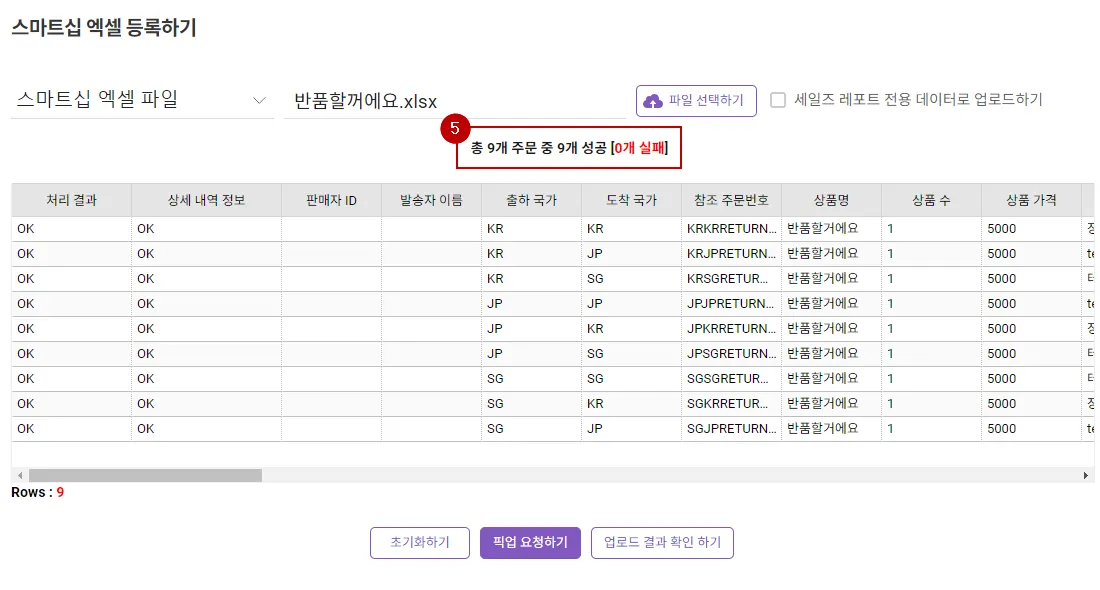Click 상세 내역 OK cell in SGSGRETUR row
The height and width of the screenshot is (590, 1100).
[206, 379]
